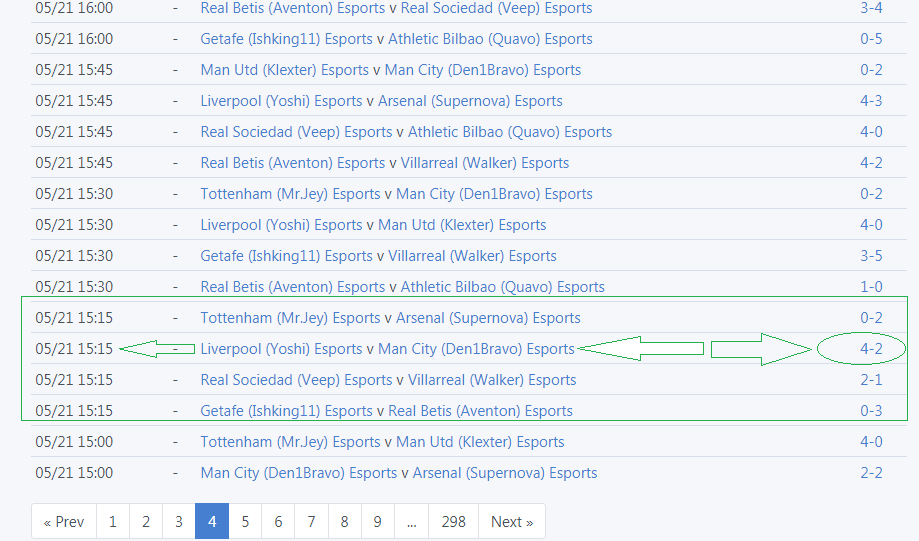Go to page 5 of results
Screen dimensions: 919x541
click(245, 522)
